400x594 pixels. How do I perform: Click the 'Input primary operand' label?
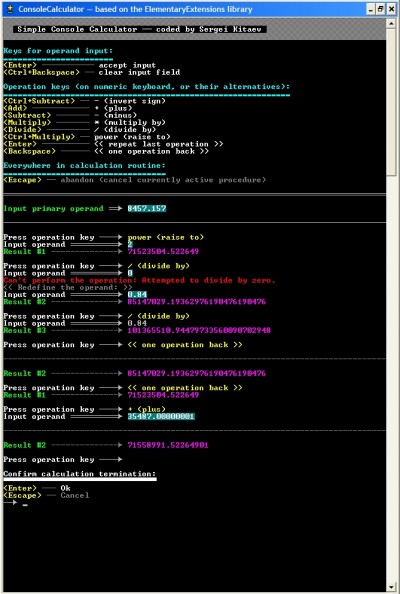[x=53, y=208]
